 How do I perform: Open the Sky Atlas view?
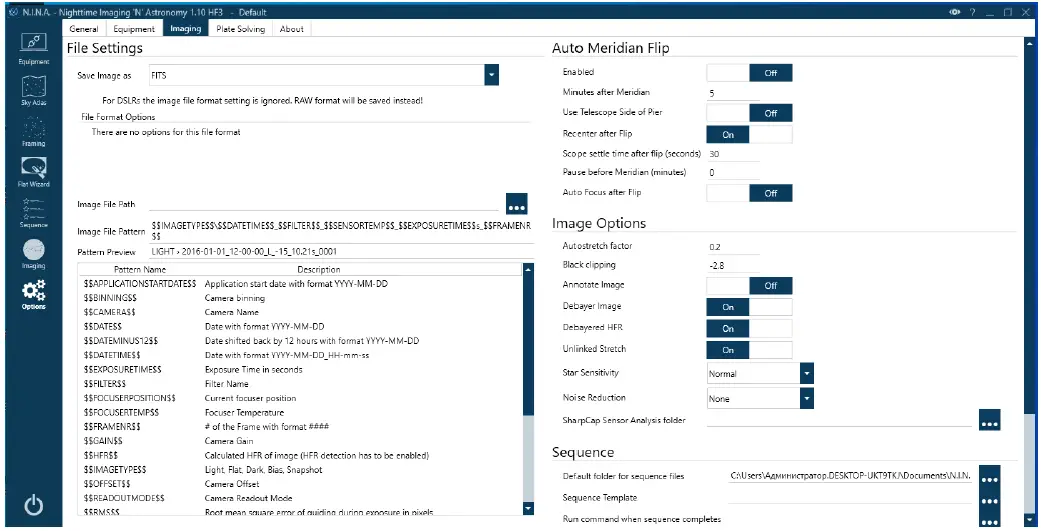pos(33,89)
